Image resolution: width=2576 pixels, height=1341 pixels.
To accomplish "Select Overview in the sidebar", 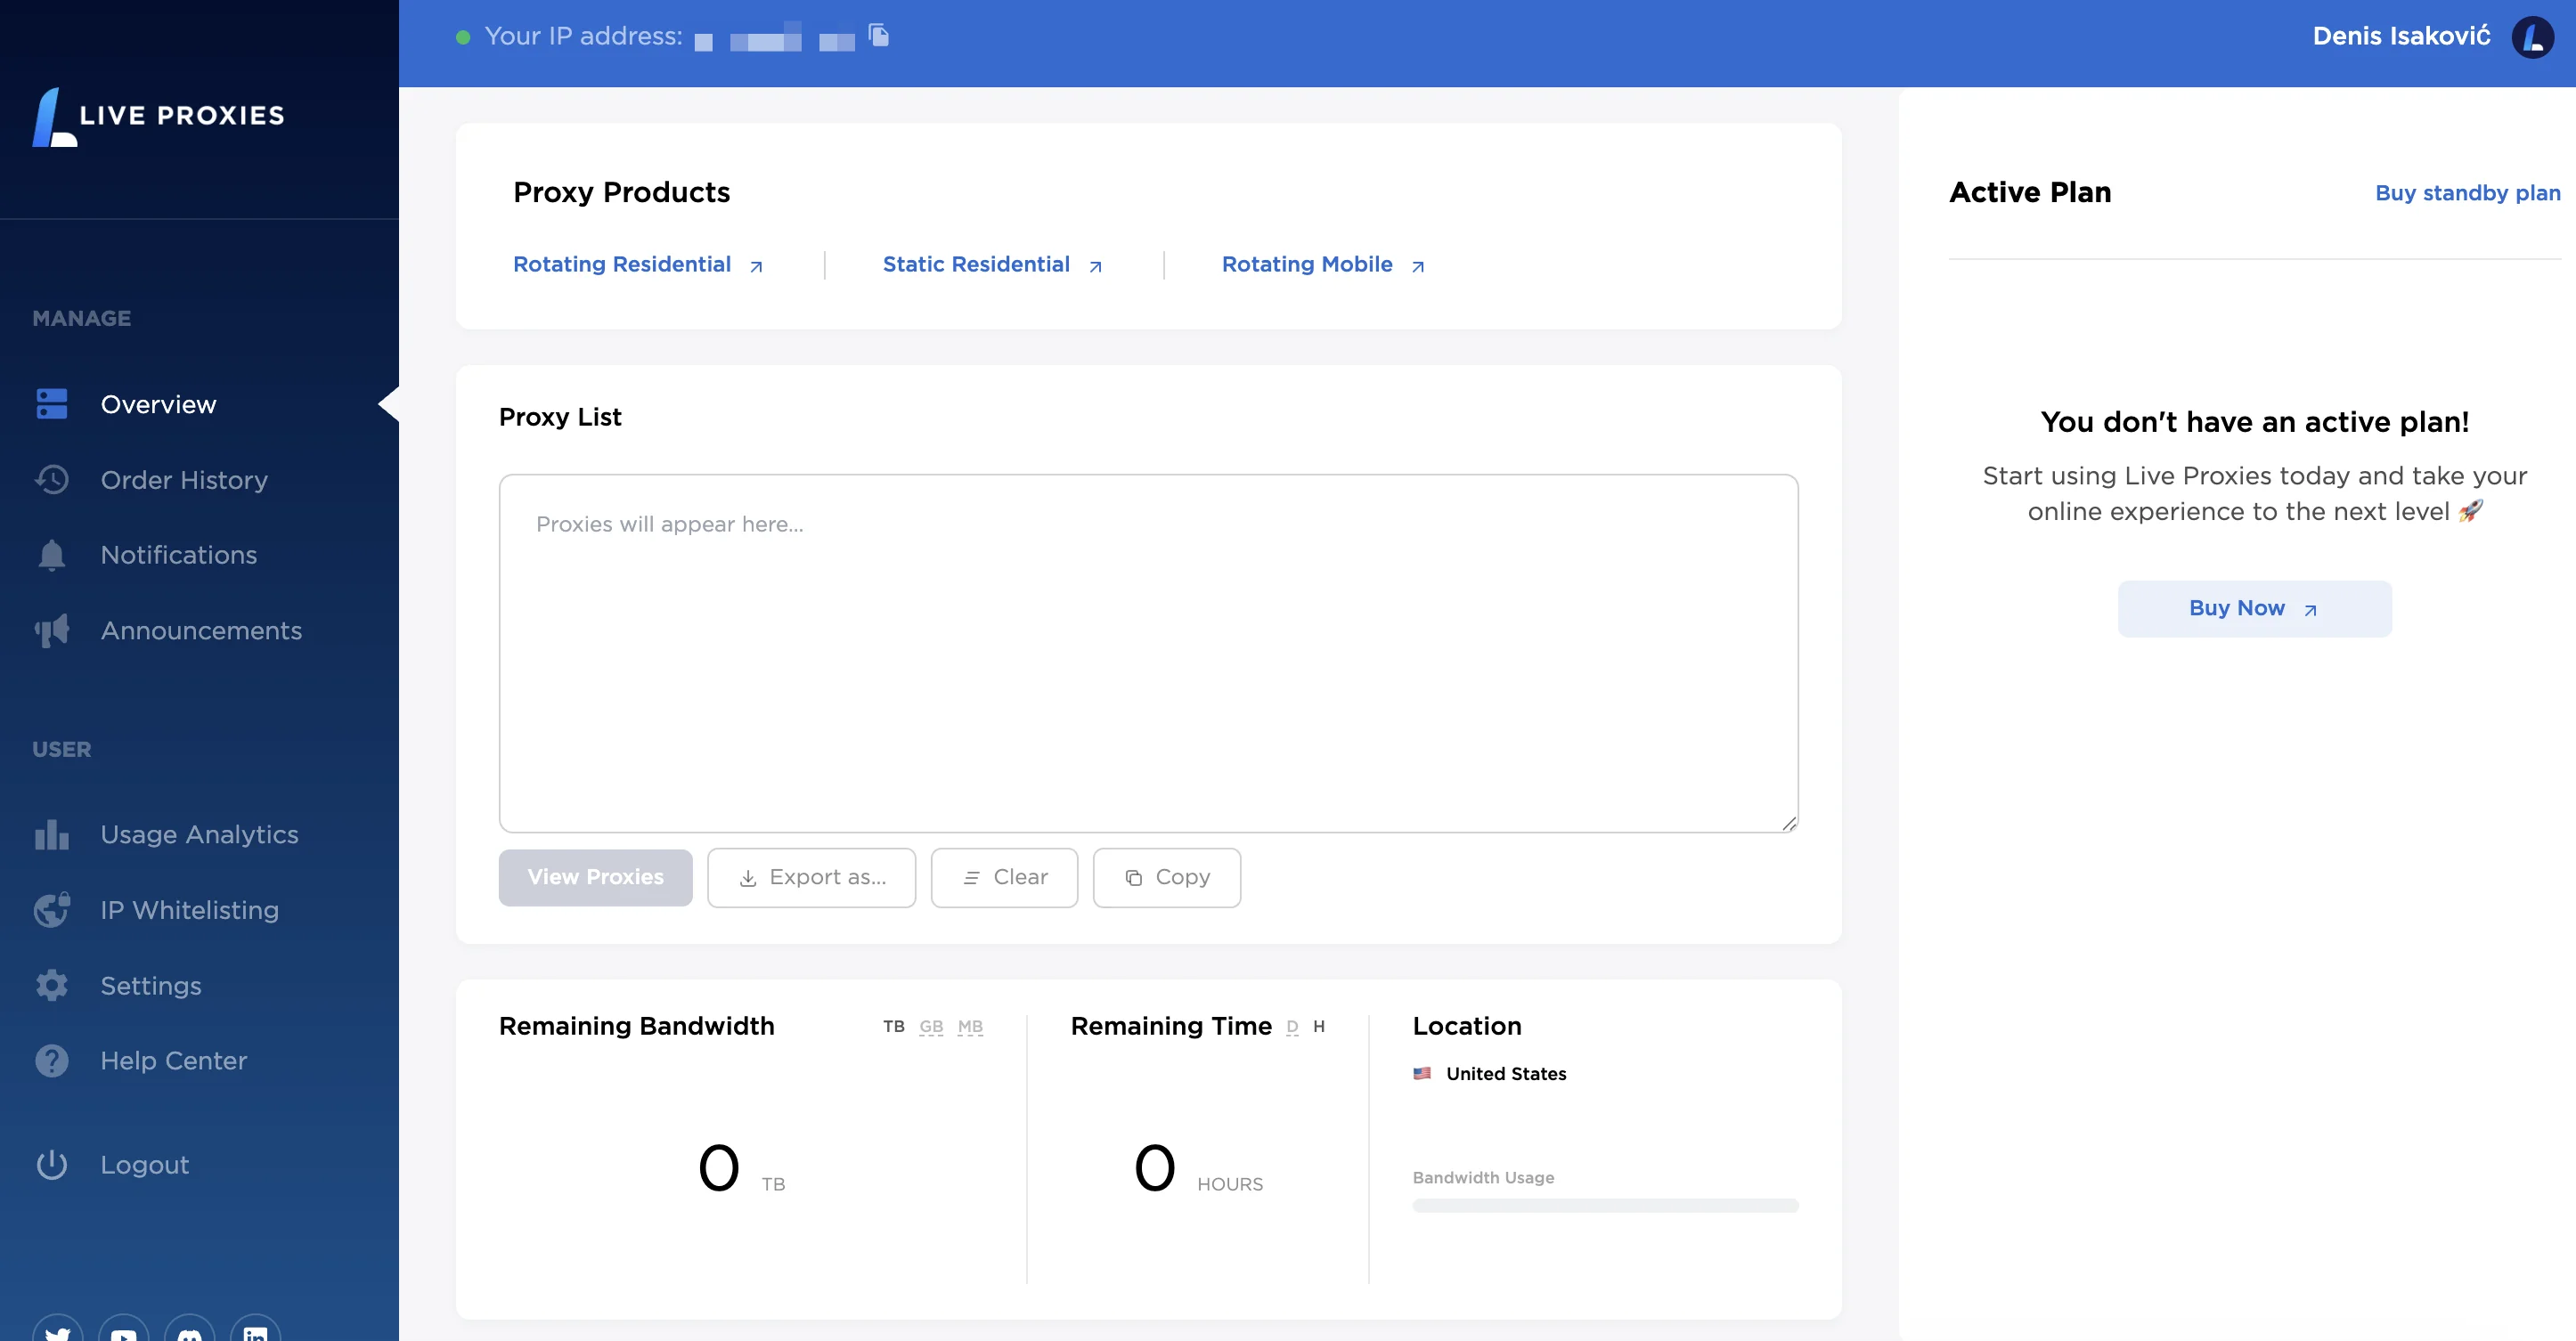I will pyautogui.click(x=157, y=404).
